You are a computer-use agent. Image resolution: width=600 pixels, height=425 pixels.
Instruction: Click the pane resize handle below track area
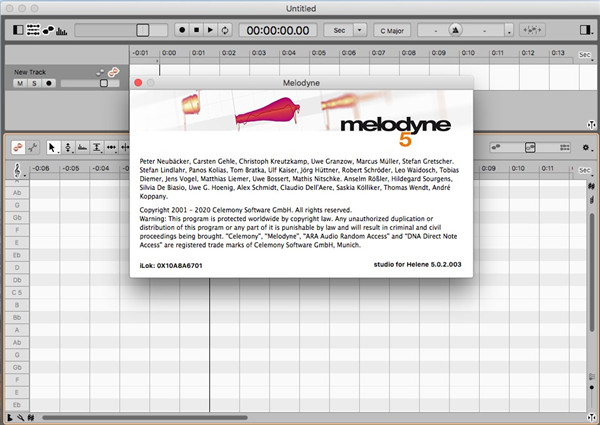pyautogui.click(x=592, y=124)
